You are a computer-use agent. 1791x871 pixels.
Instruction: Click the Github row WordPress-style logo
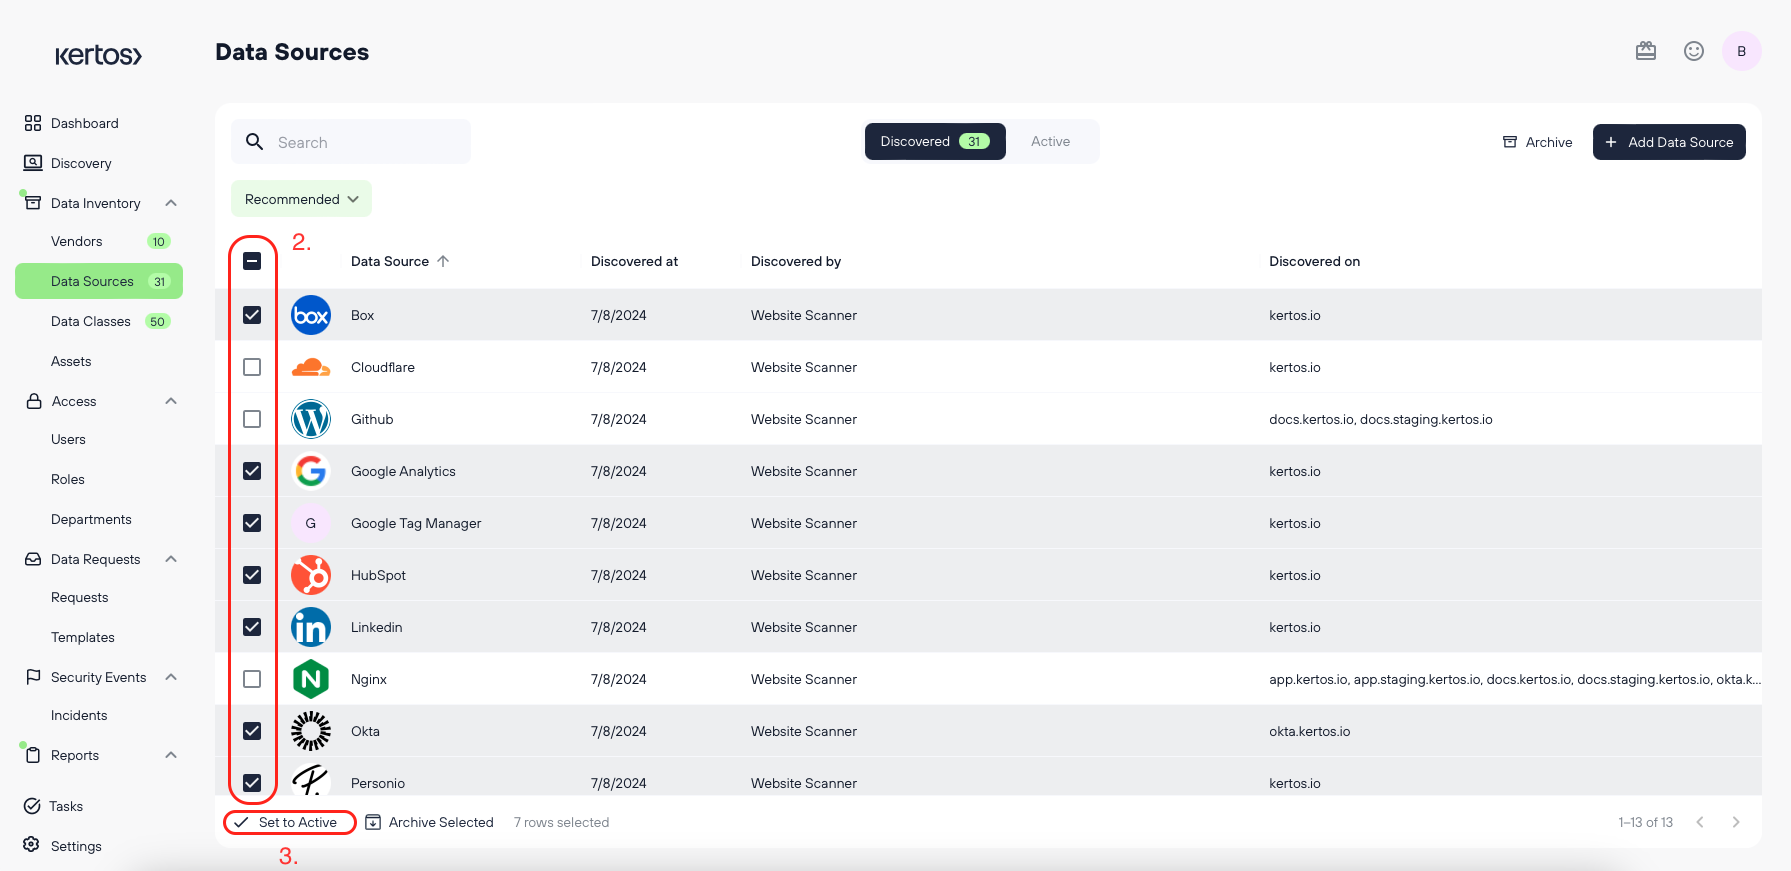pyautogui.click(x=311, y=419)
